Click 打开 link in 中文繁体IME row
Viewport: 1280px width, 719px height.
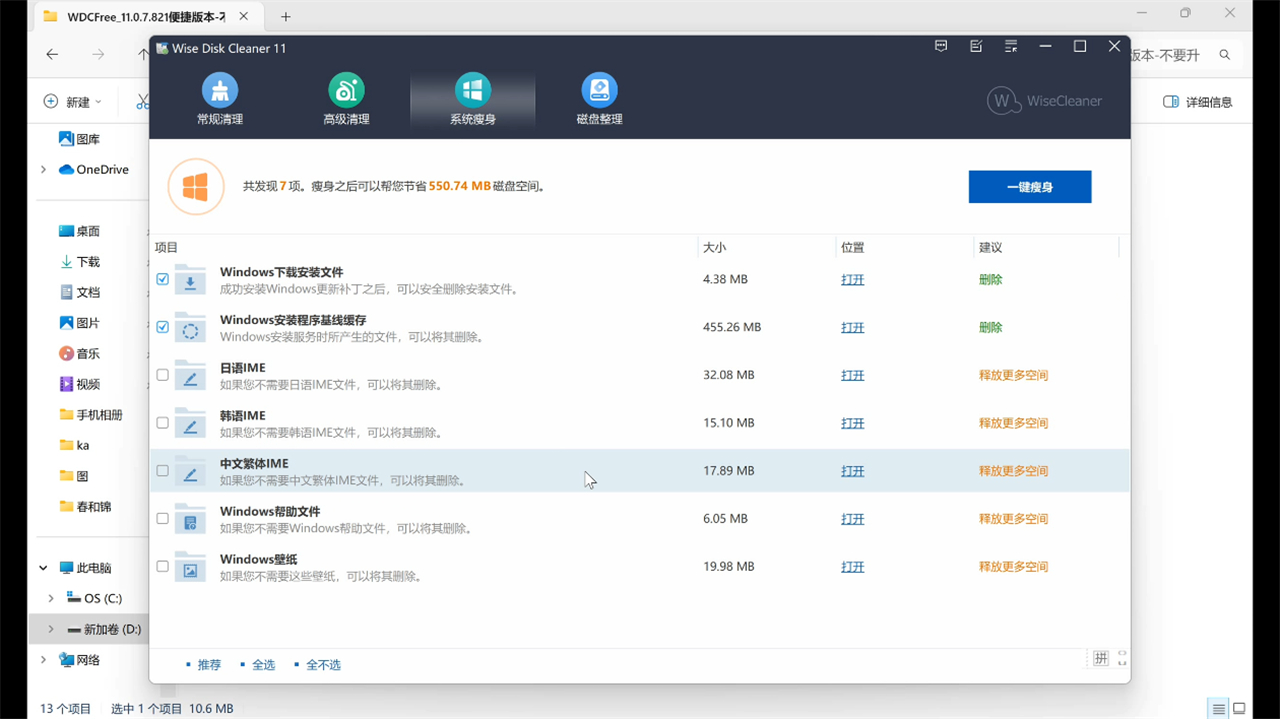coord(852,471)
